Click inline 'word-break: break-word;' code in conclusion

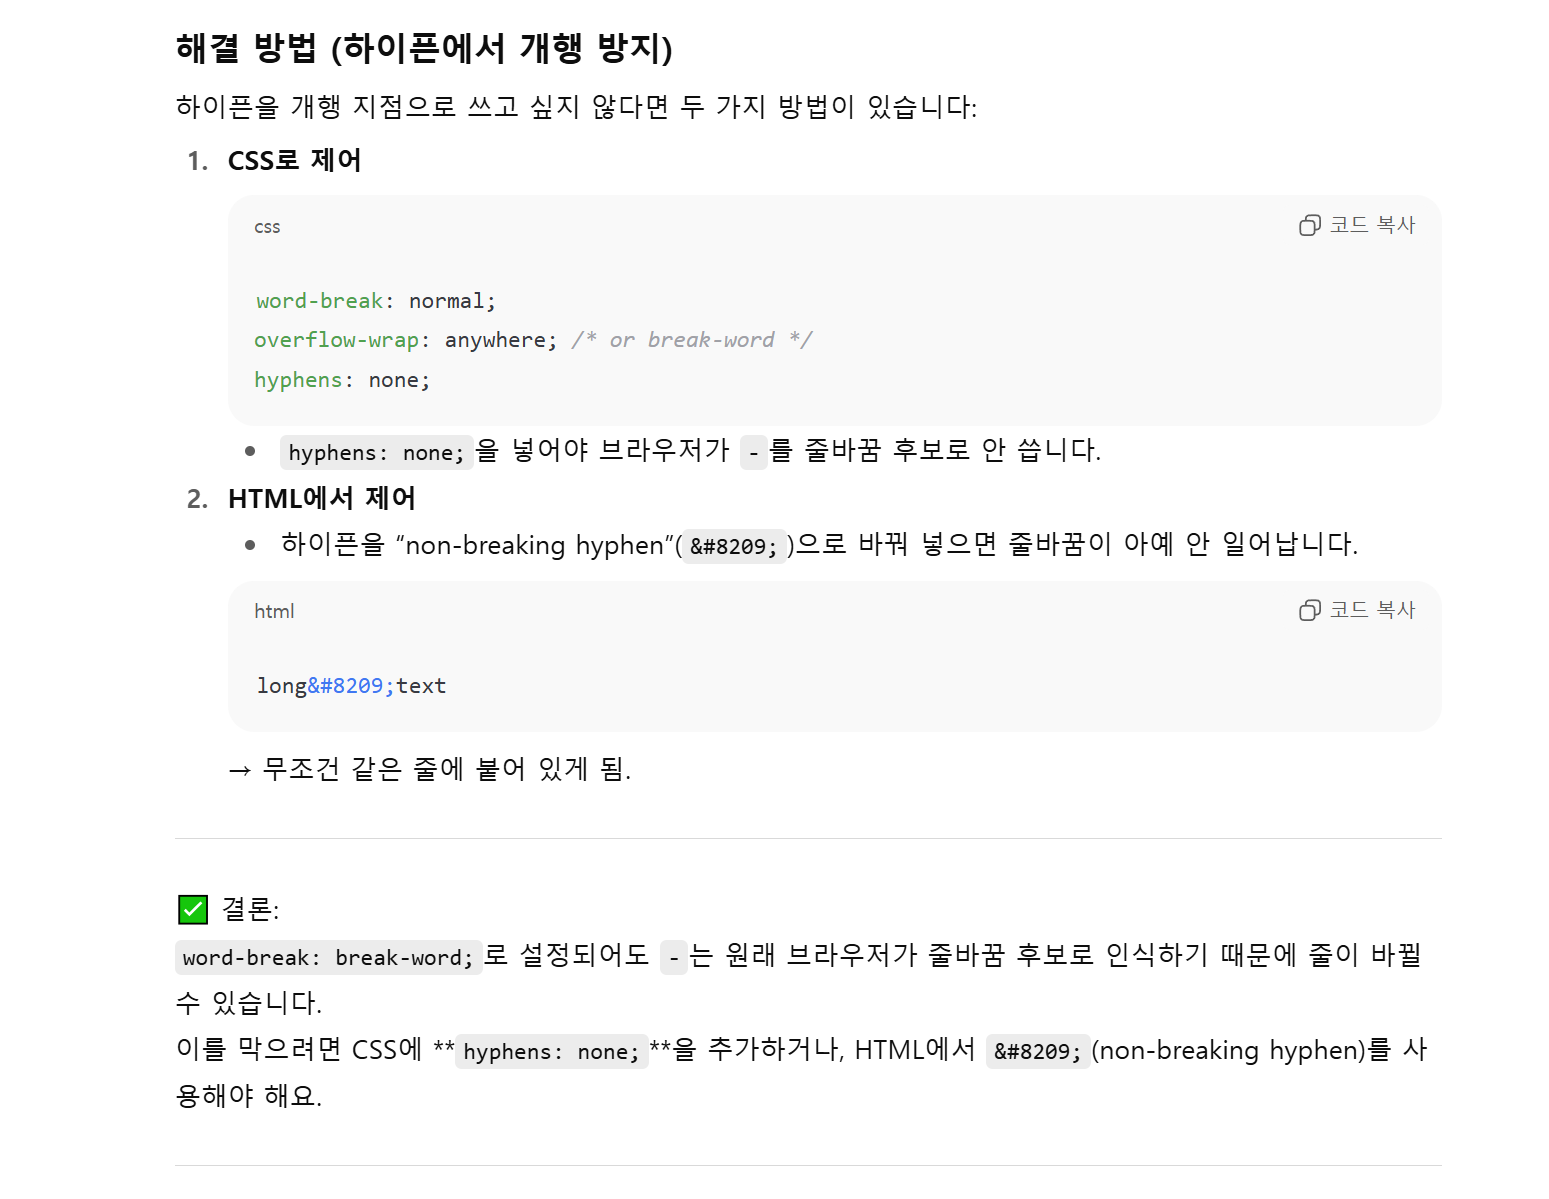pos(328,958)
